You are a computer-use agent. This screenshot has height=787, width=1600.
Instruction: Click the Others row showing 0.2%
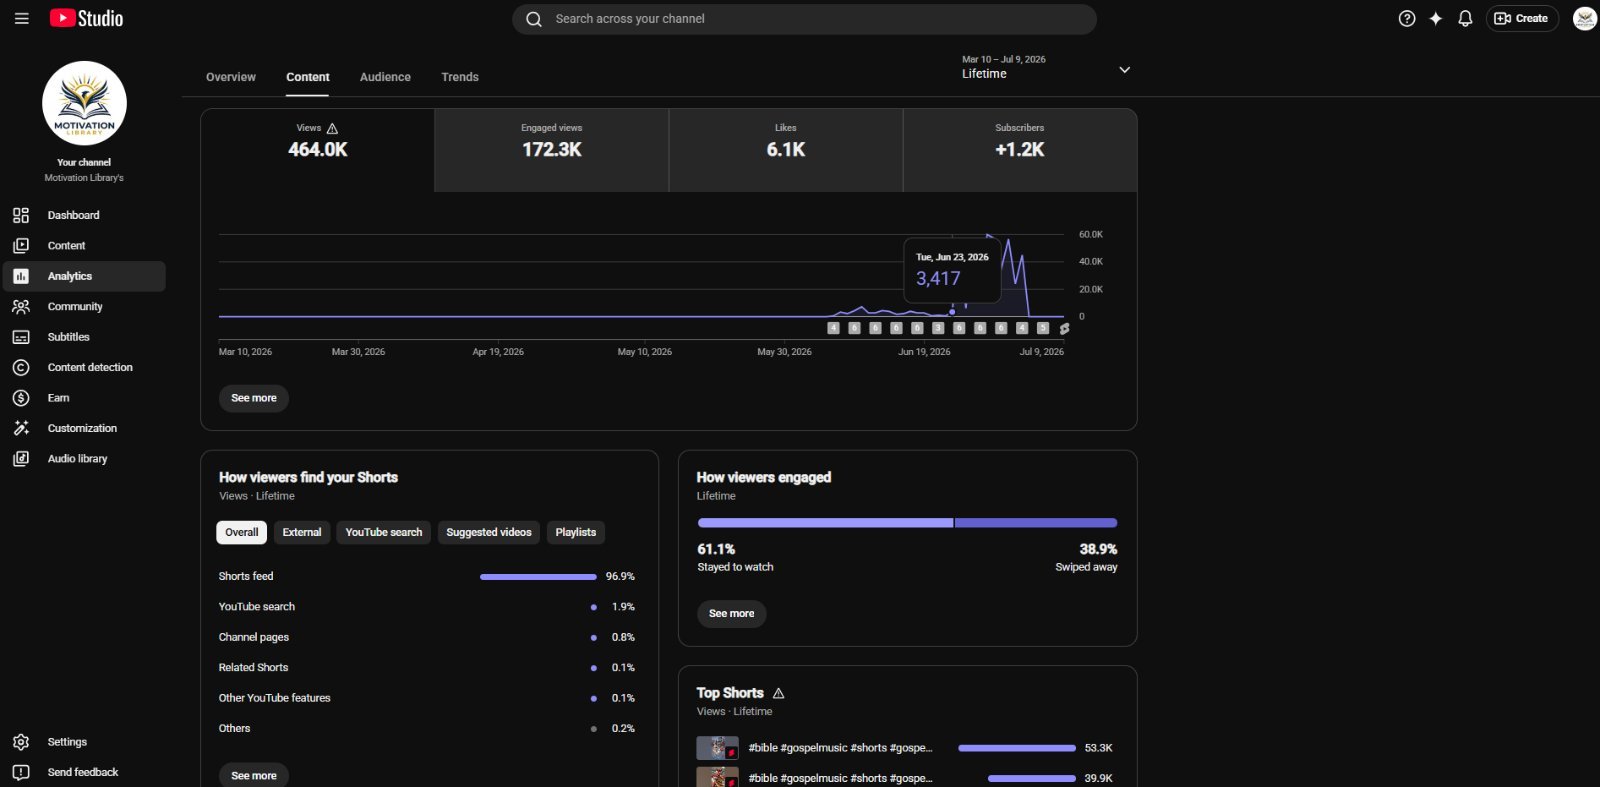(427, 729)
